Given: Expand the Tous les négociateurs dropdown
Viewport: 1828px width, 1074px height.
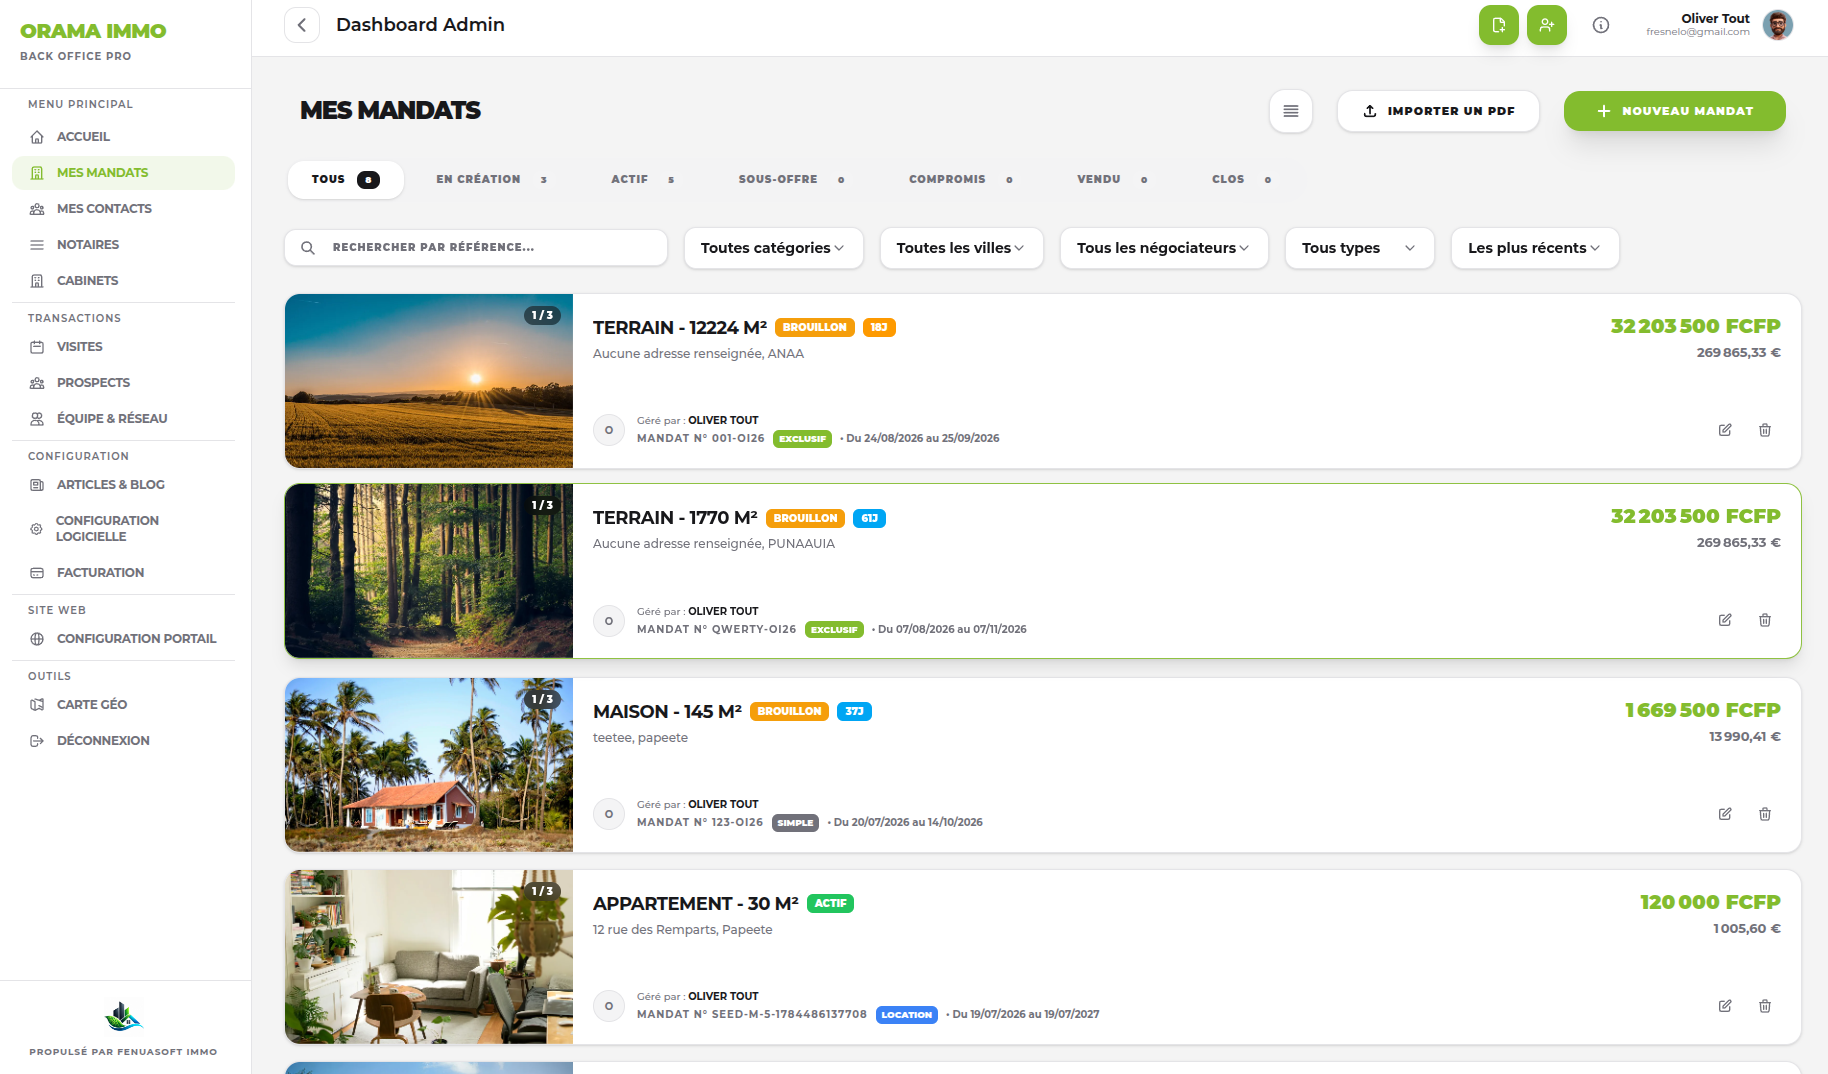Looking at the screenshot, I should [x=1164, y=248].
